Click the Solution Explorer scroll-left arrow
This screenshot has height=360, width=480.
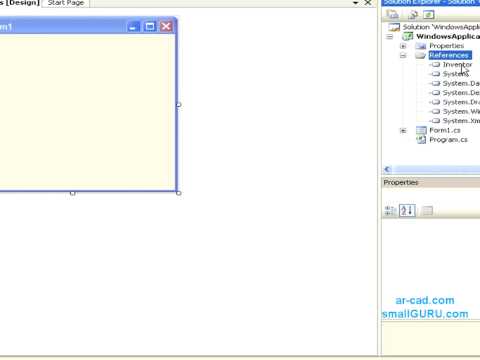pos(387,169)
